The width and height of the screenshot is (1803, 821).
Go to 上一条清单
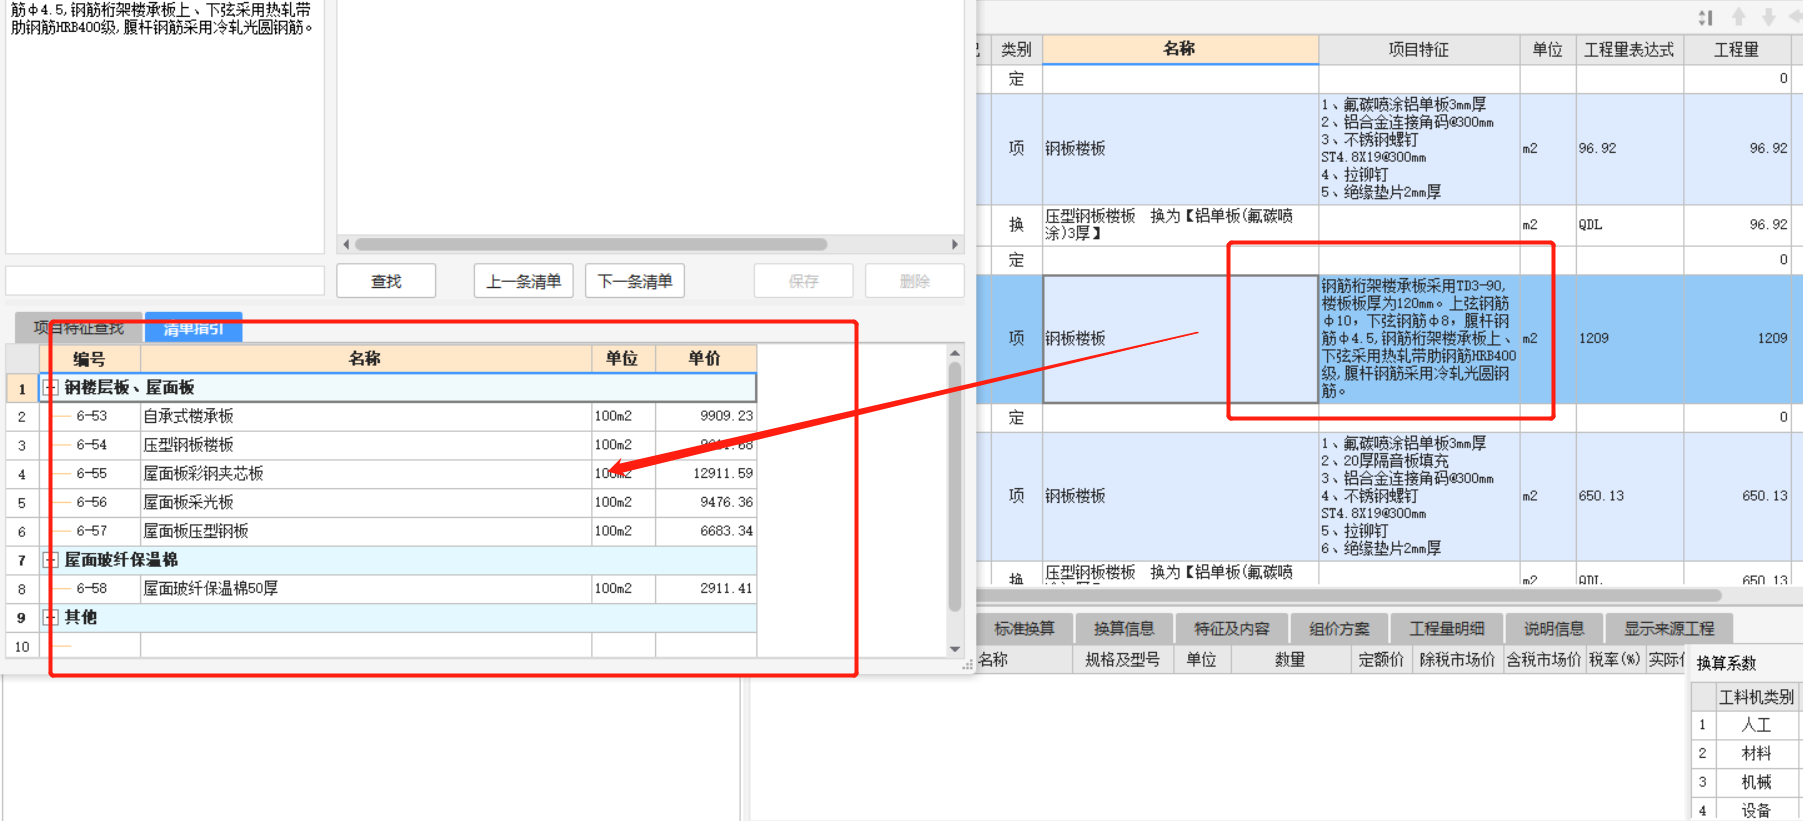(x=523, y=281)
